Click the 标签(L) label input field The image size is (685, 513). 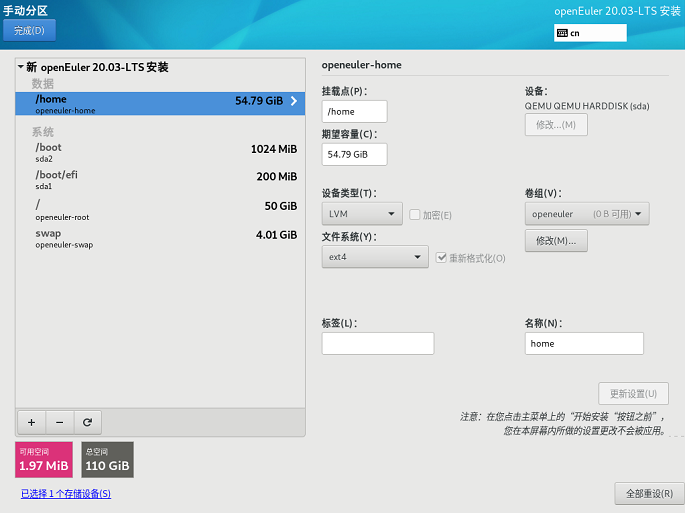coord(378,343)
